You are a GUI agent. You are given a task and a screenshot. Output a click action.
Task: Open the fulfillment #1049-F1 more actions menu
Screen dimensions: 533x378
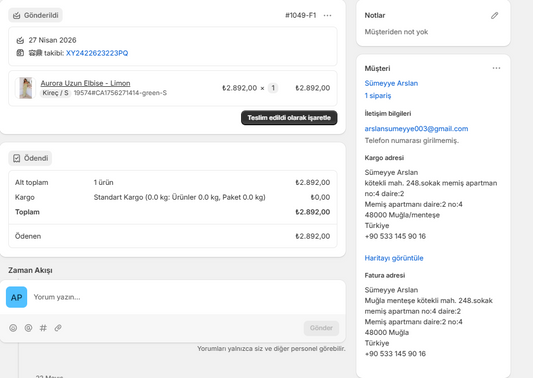point(327,15)
